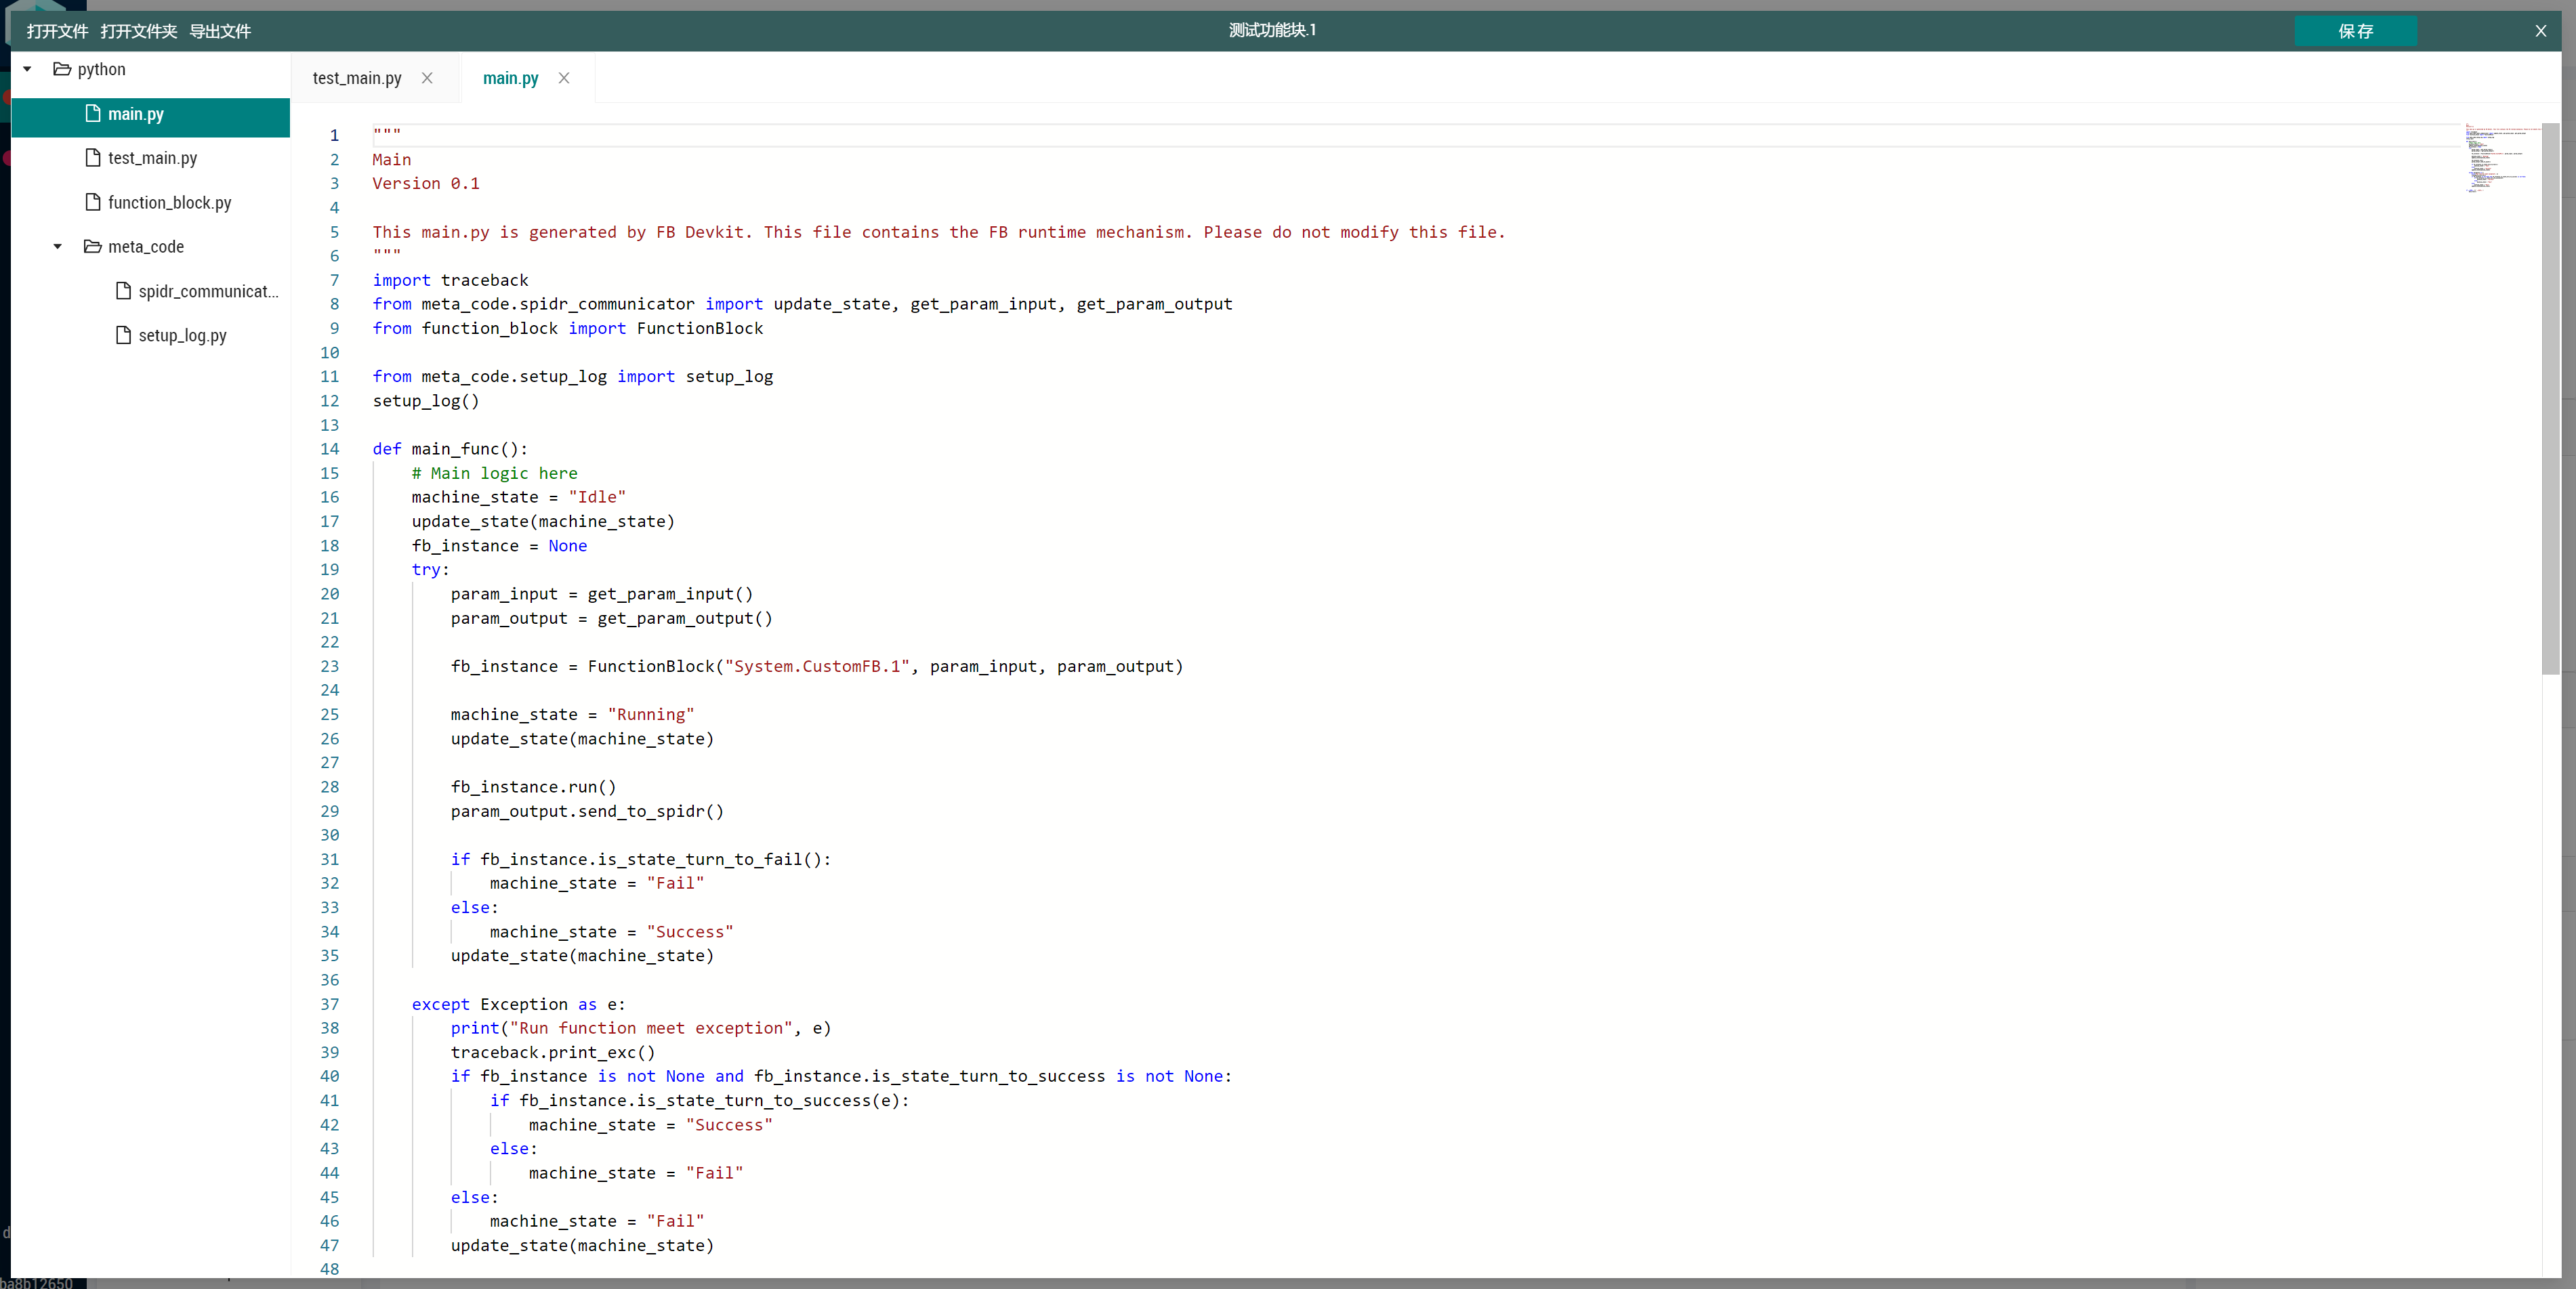The image size is (2576, 1289).
Task: Click file icon beside spidr_communicat...
Action: [x=124, y=290]
